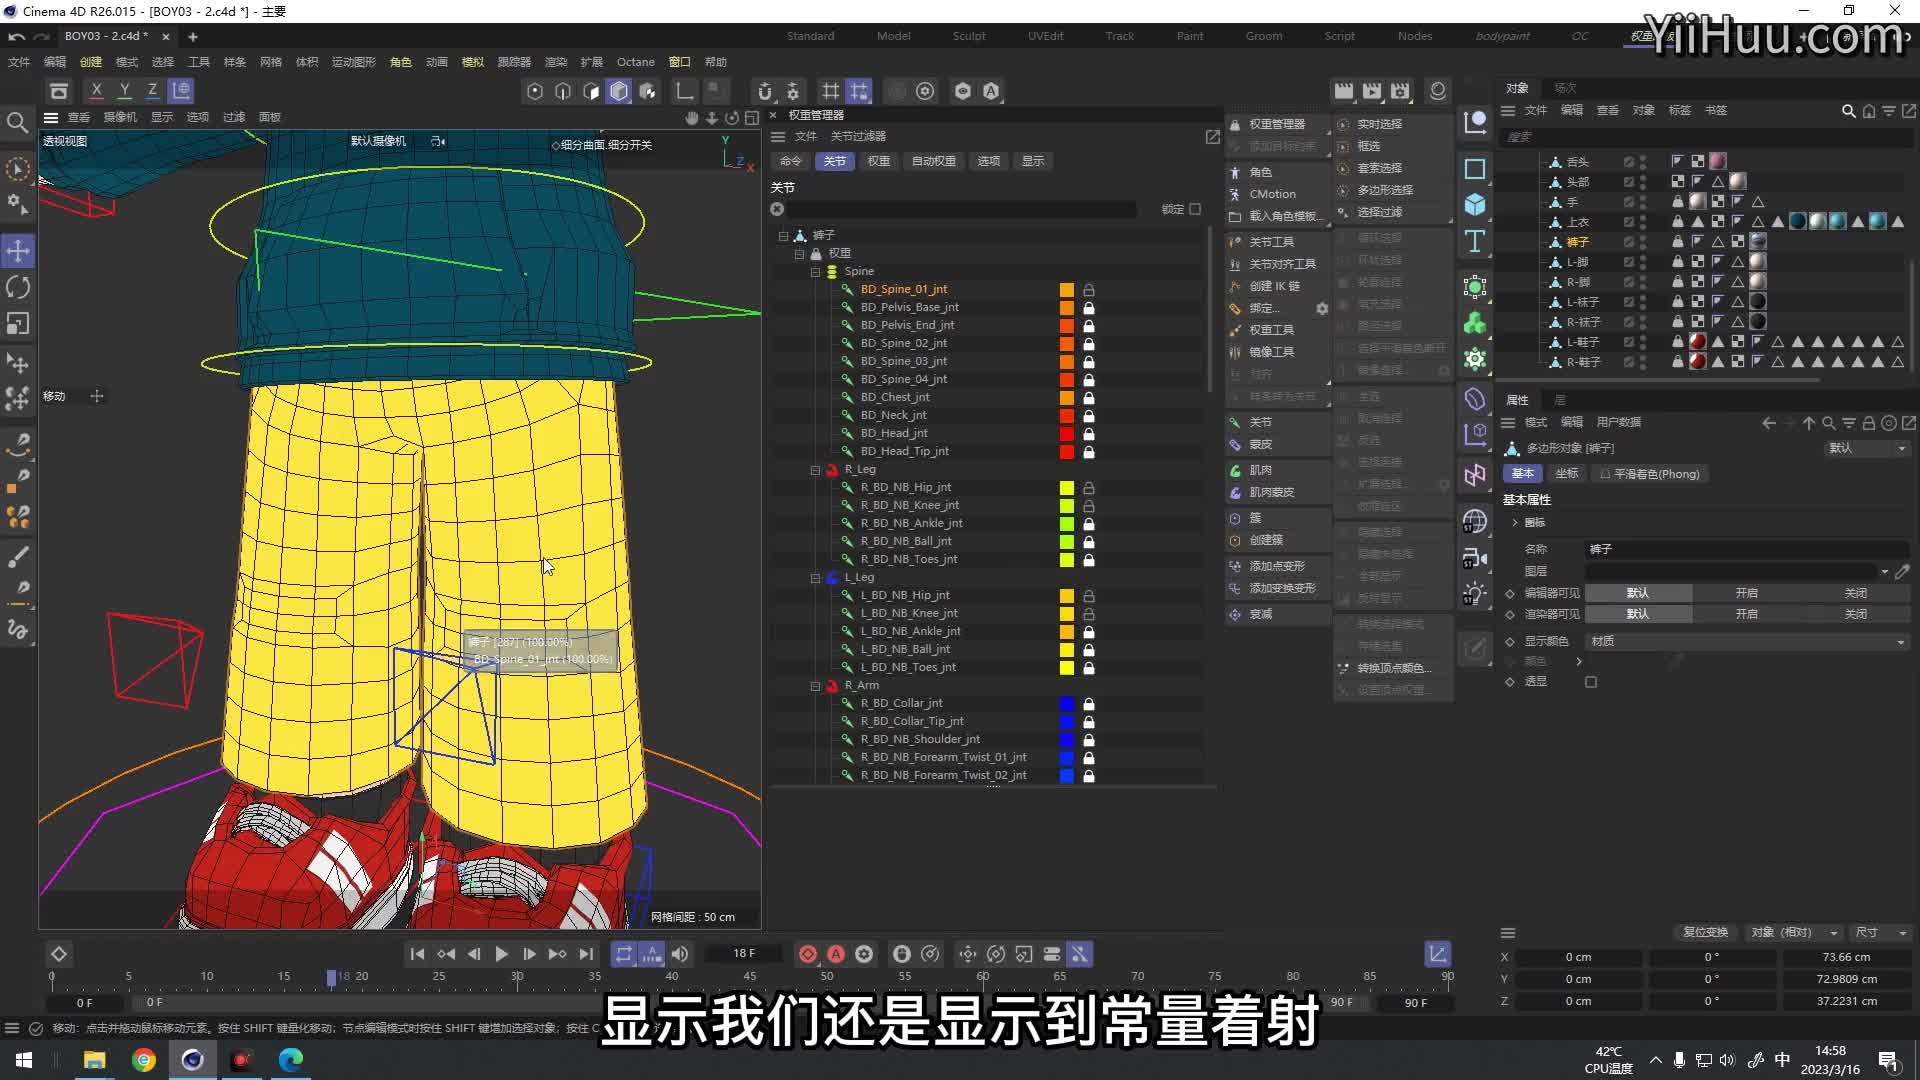Check the 透显 checkbox

pos(1591,682)
